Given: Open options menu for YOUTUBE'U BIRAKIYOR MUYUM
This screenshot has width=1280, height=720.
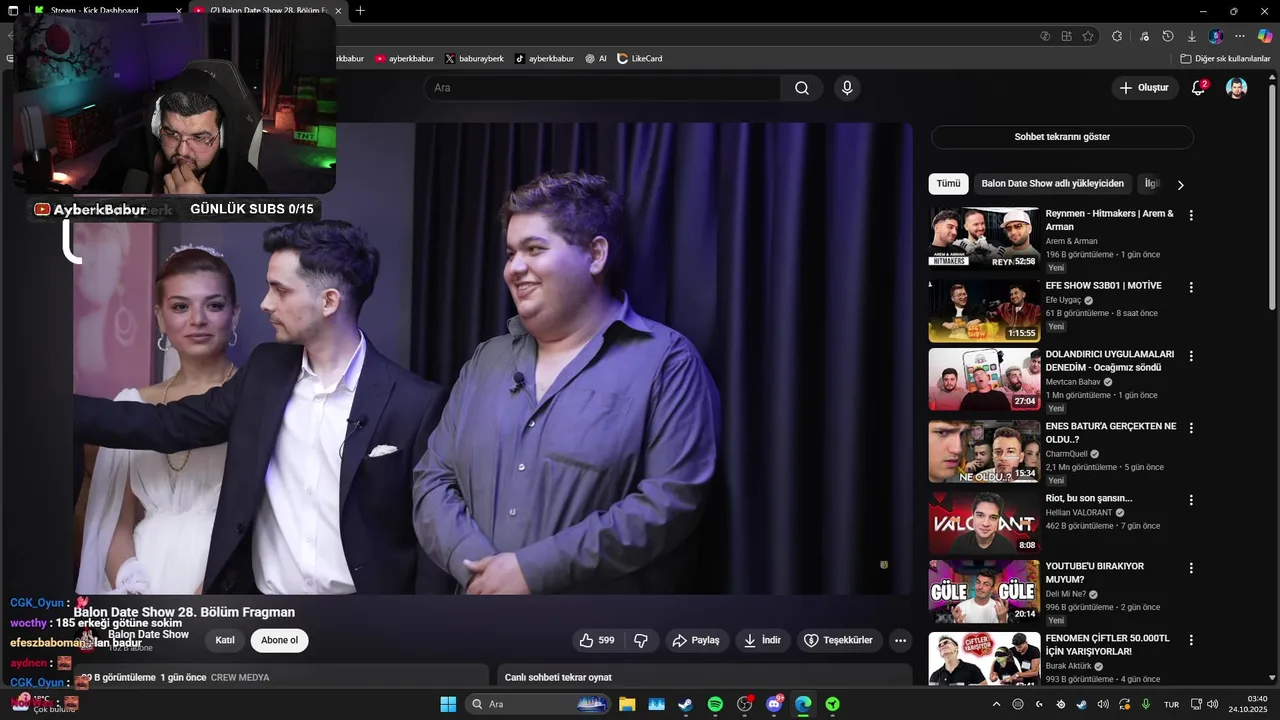Looking at the screenshot, I should coord(1190,568).
